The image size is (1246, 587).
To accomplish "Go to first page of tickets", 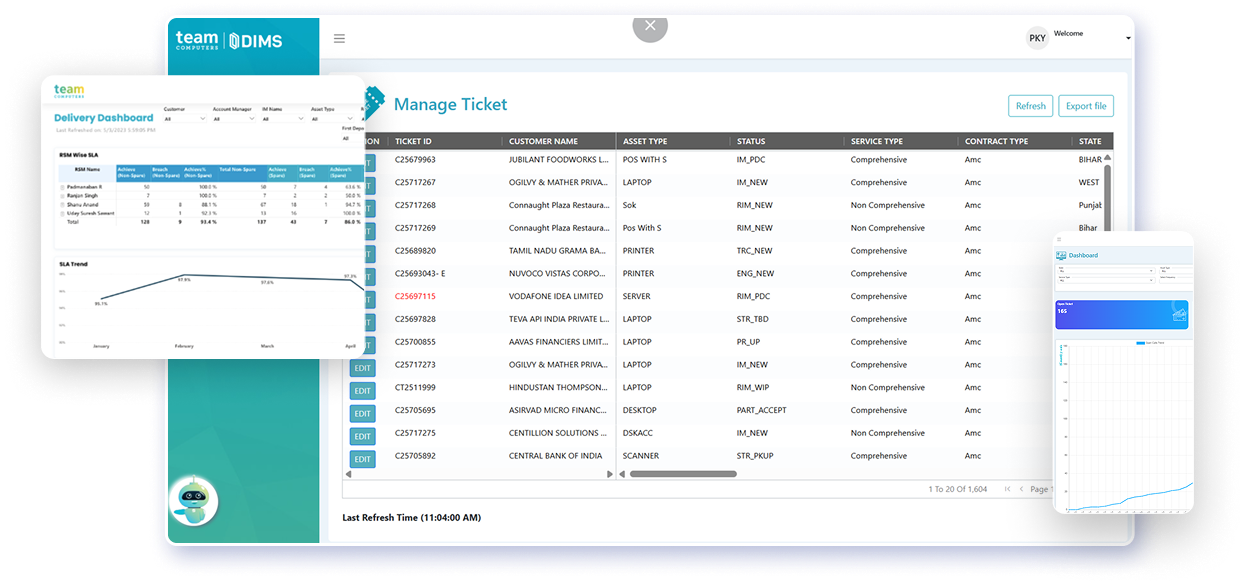I will (x=1007, y=489).
